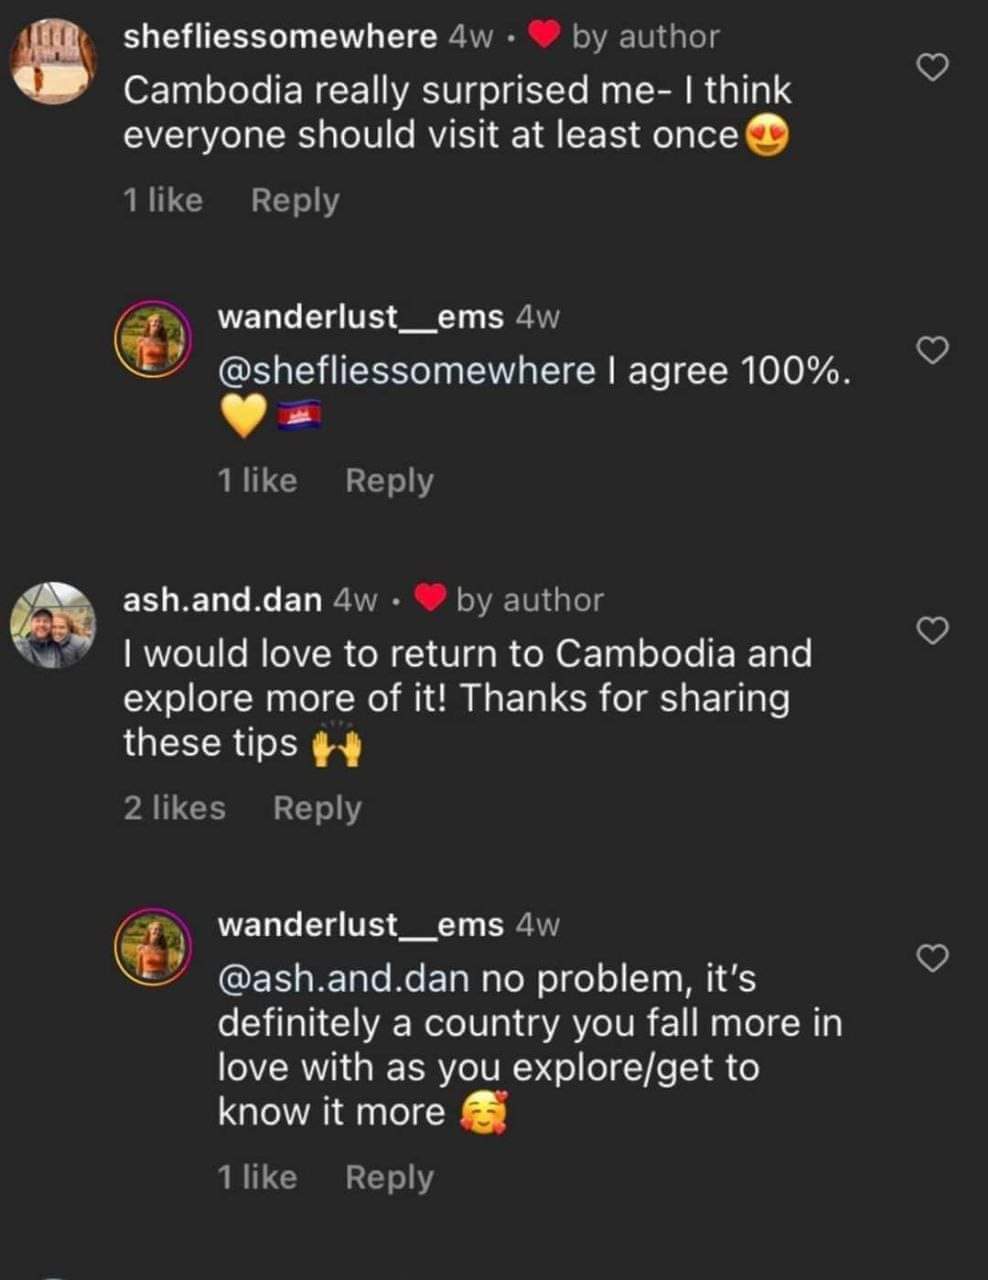View the "1 like" count under shefliessomewhere

click(x=162, y=200)
